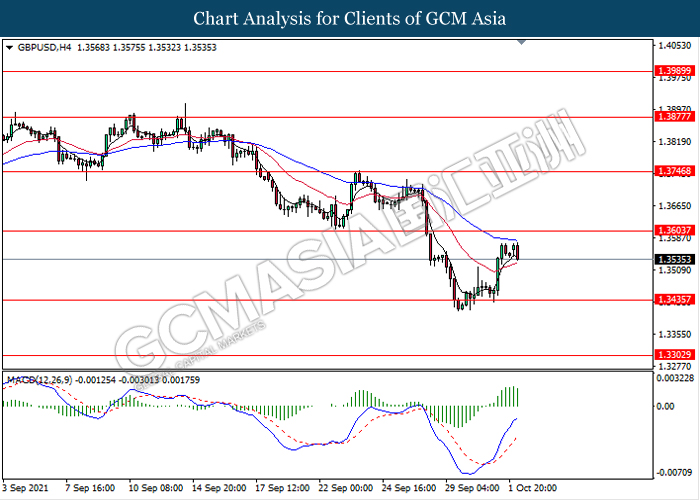The height and width of the screenshot is (500, 700).
Task: Click the 10 Sep 08:00 time label
Action: (155, 488)
